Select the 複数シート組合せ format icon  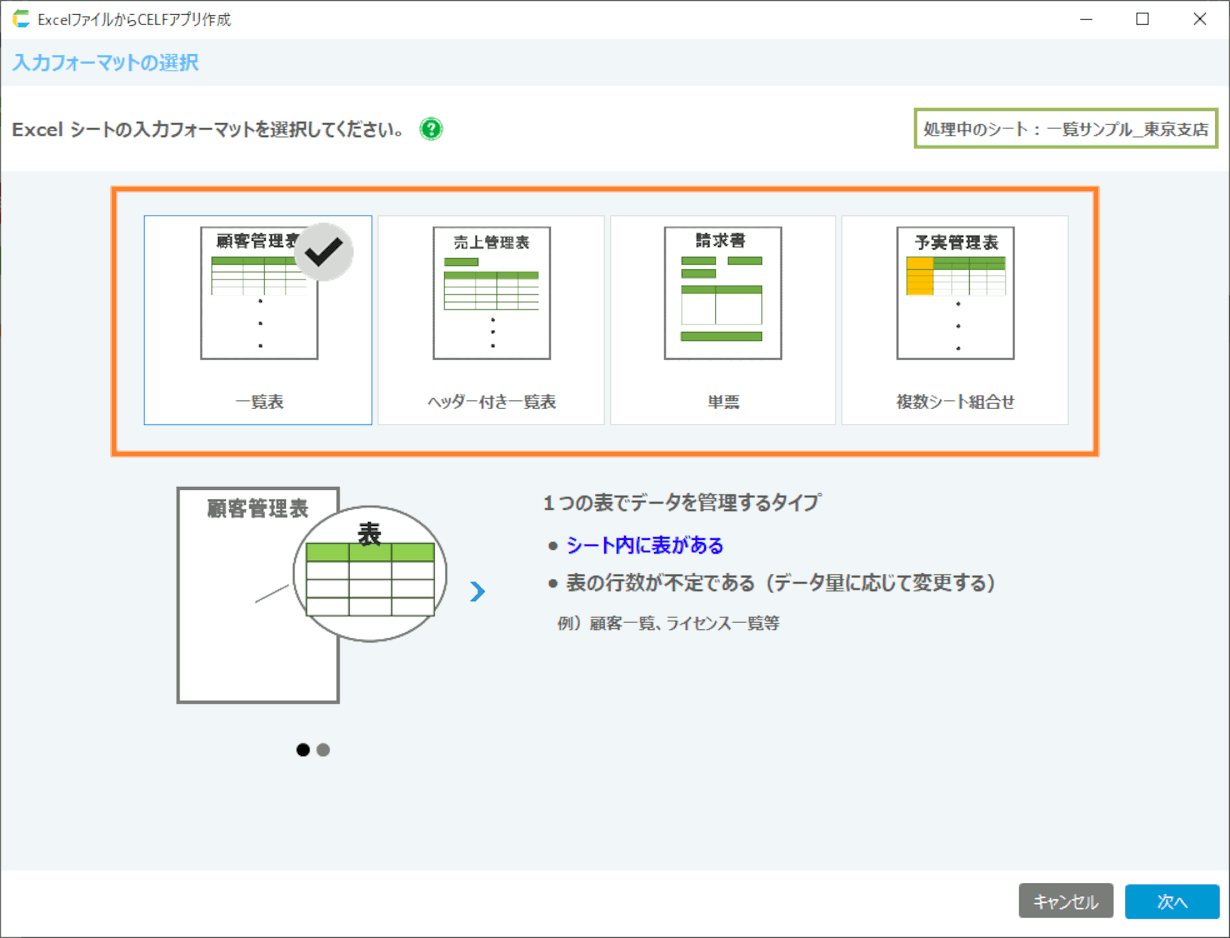(x=955, y=293)
